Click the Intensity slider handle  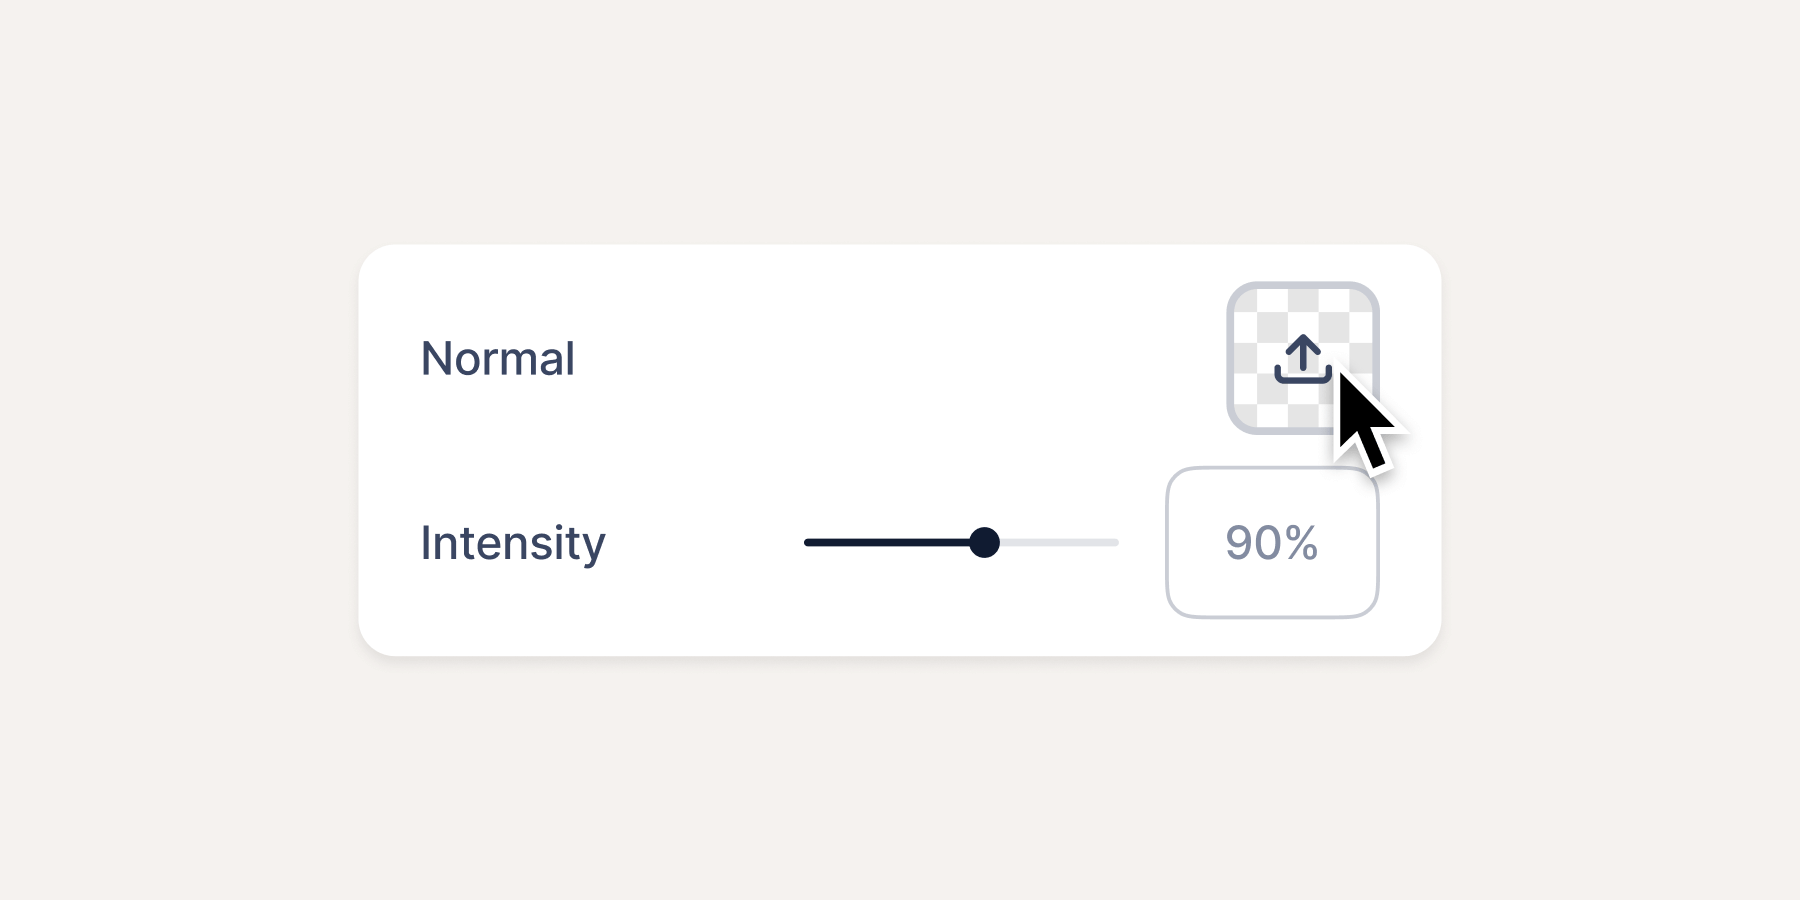click(x=985, y=542)
